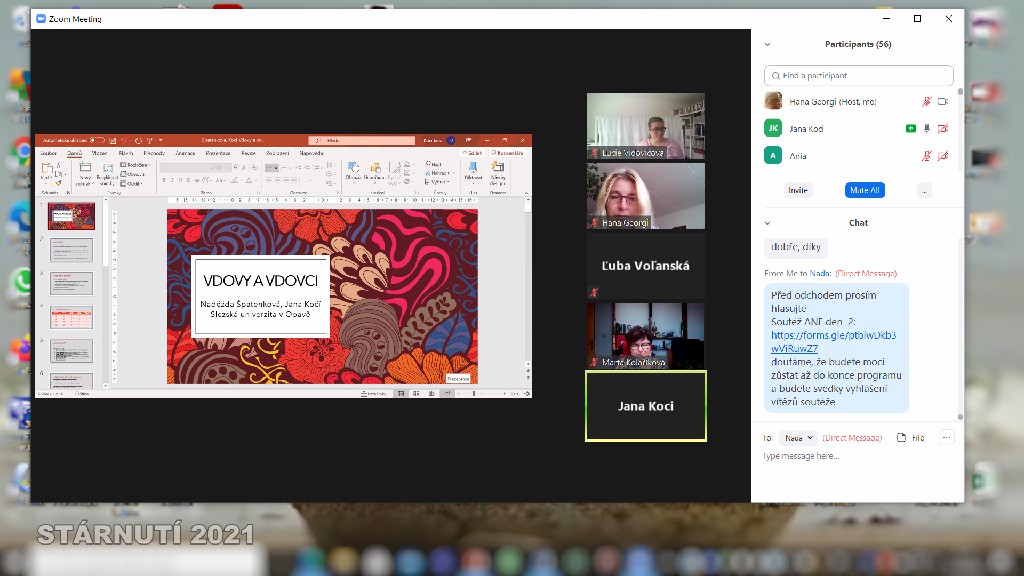Toggle Ania's muted microphone
1024x576 pixels.
point(927,156)
